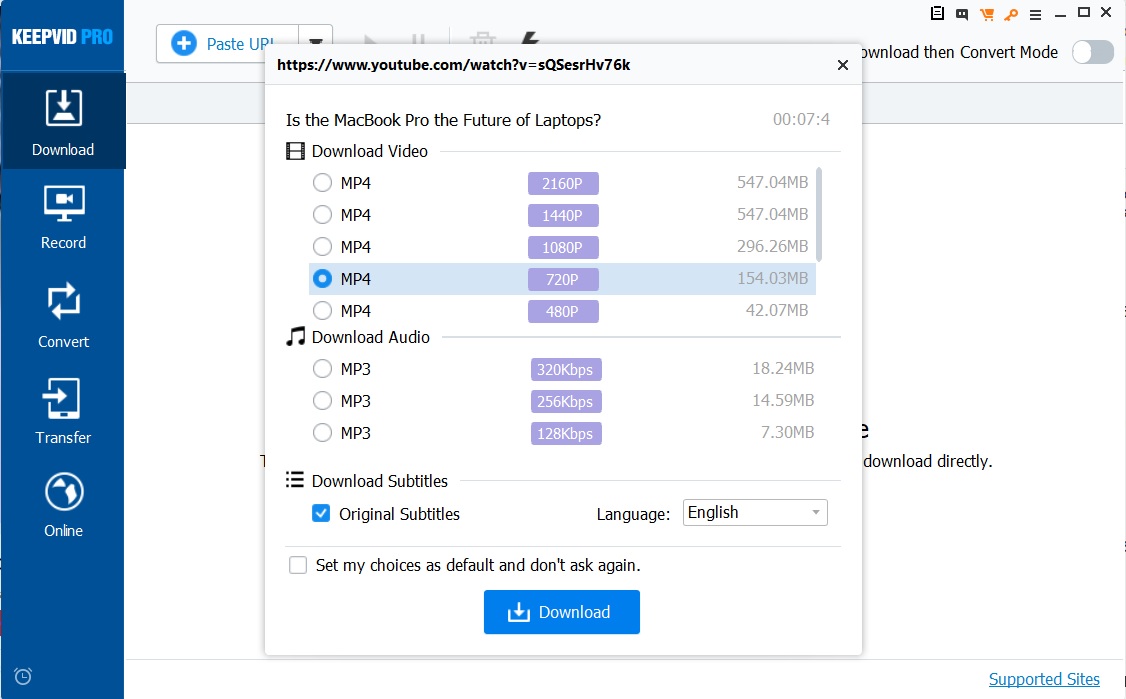Click the trash delete icon in toolbar
The width and height of the screenshot is (1126, 699).
tap(483, 40)
